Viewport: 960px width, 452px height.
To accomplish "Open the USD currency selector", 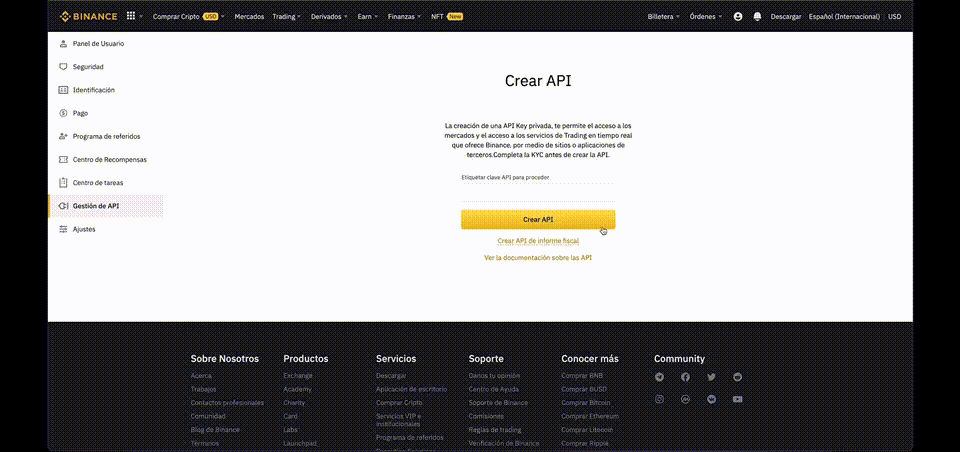I will coord(894,17).
